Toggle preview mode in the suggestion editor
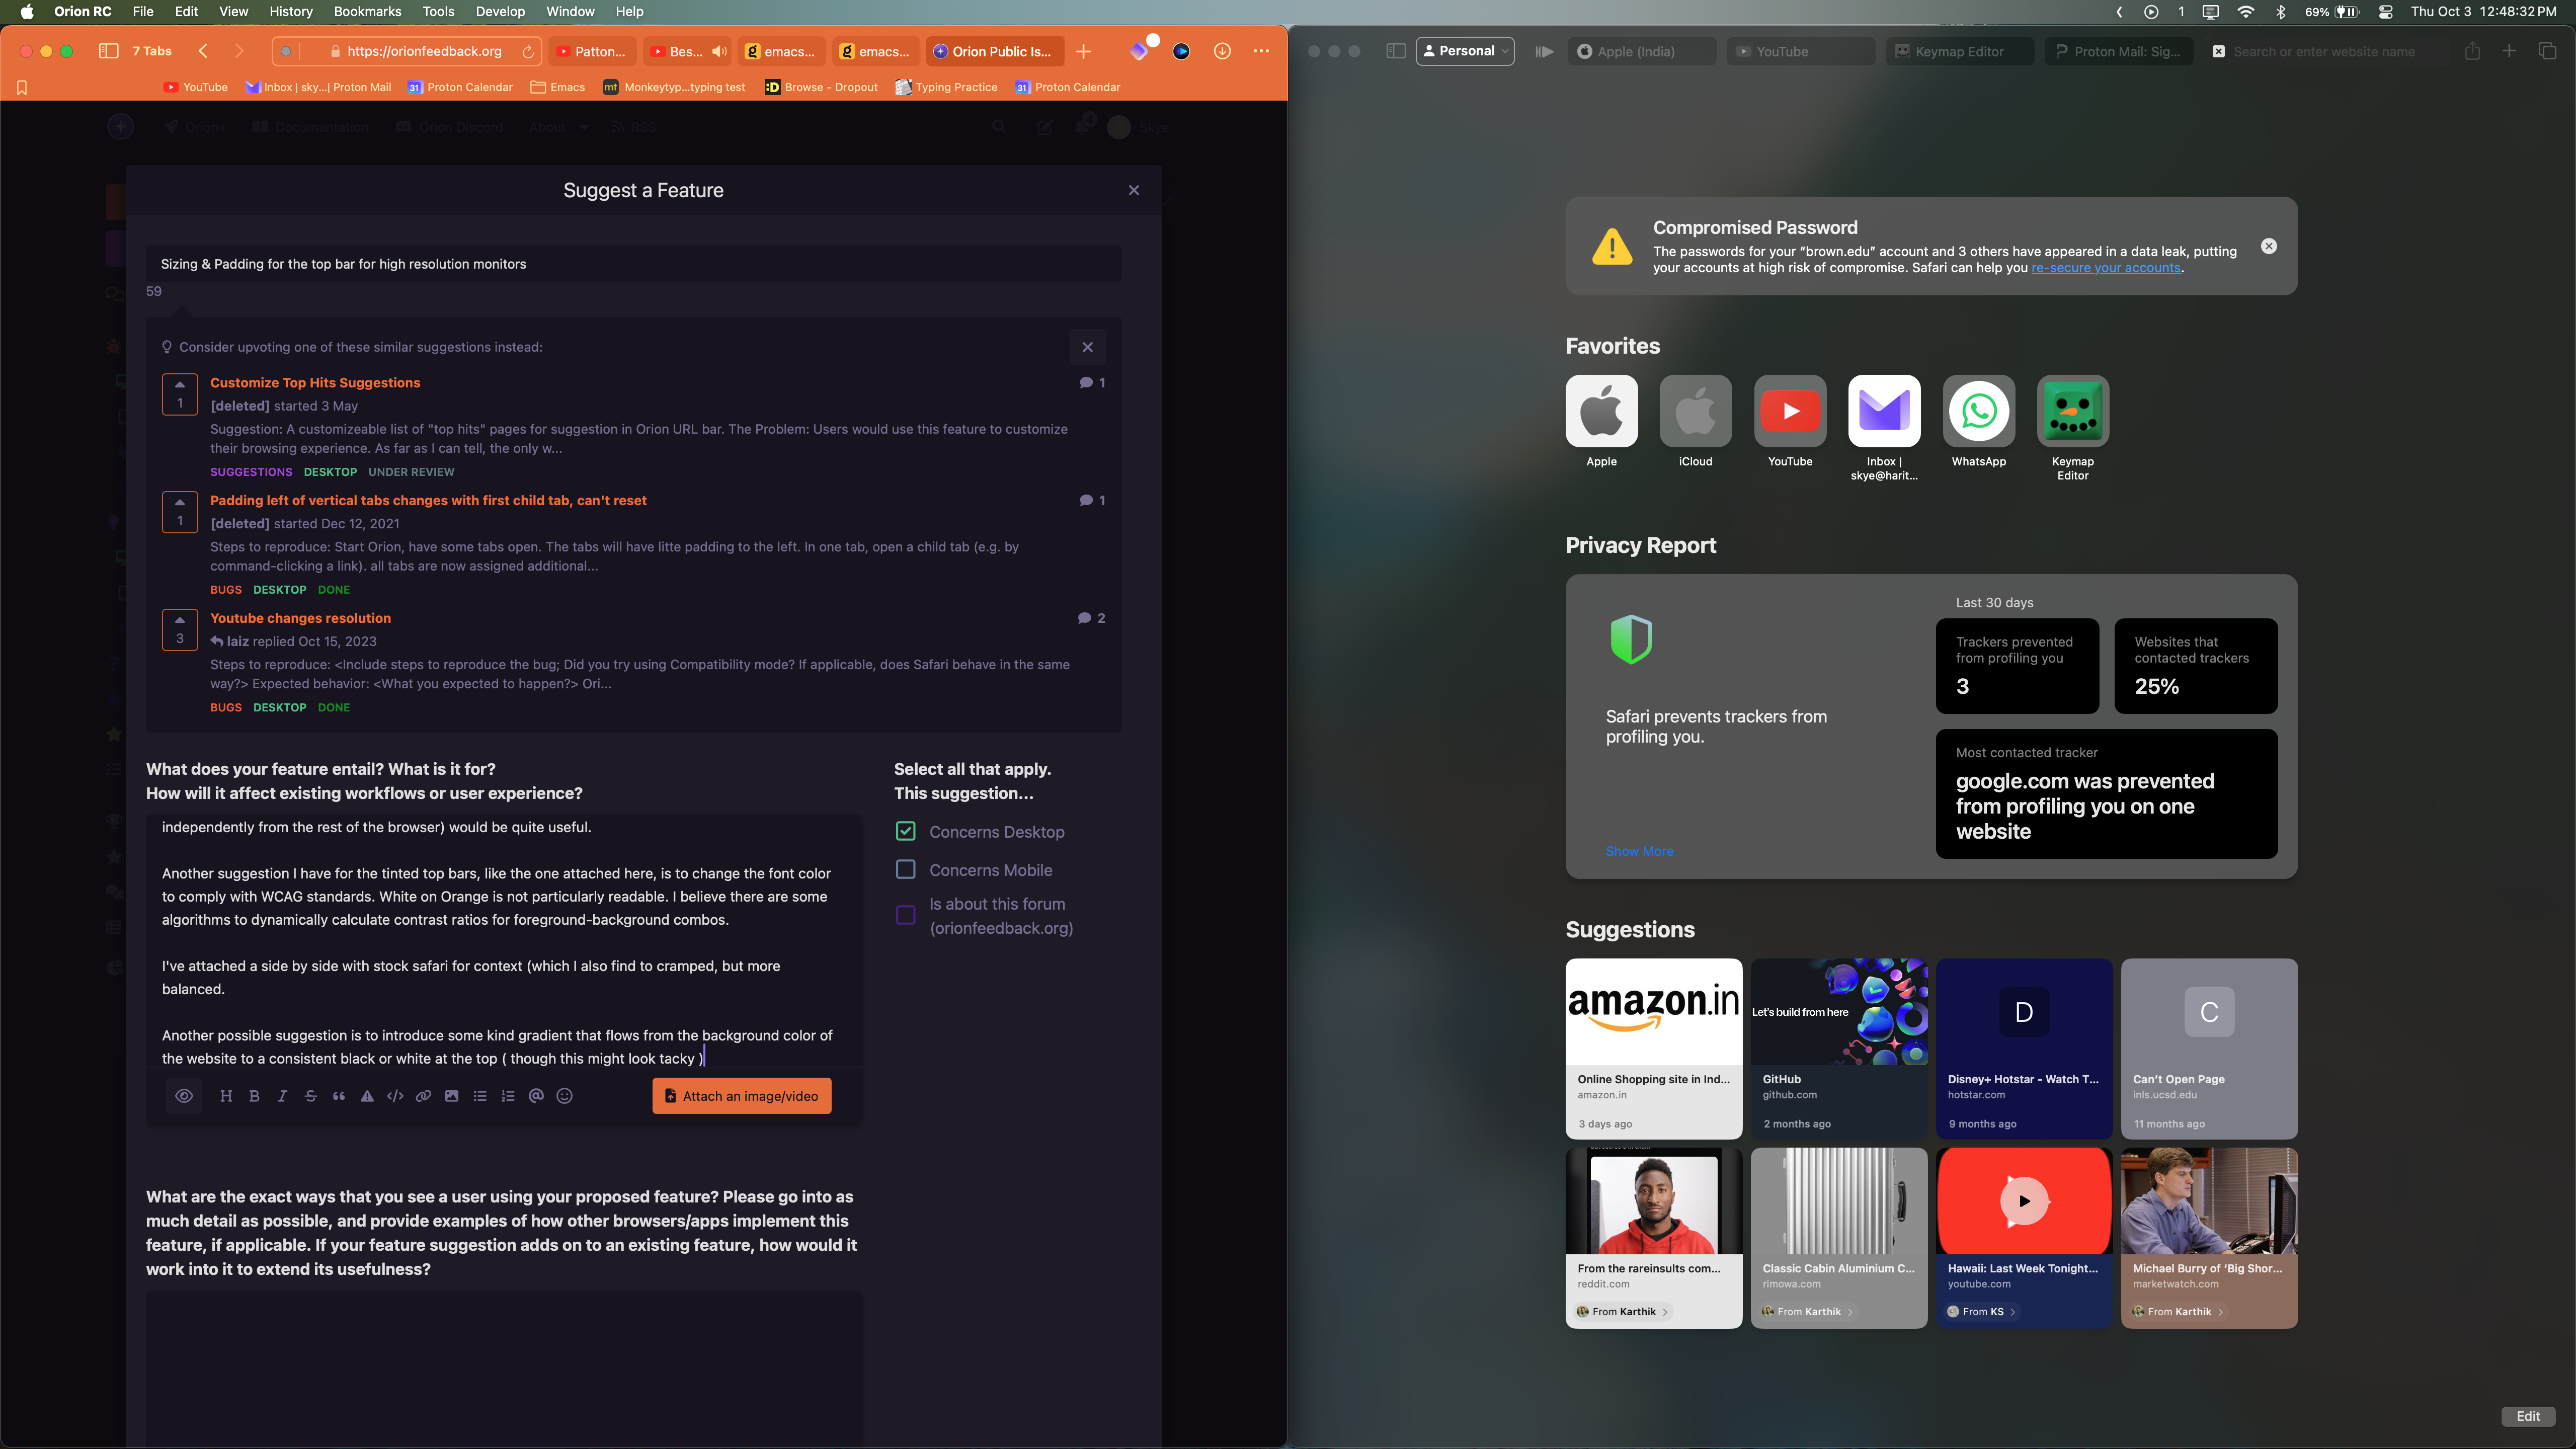This screenshot has width=2576, height=1449. pos(184,1096)
